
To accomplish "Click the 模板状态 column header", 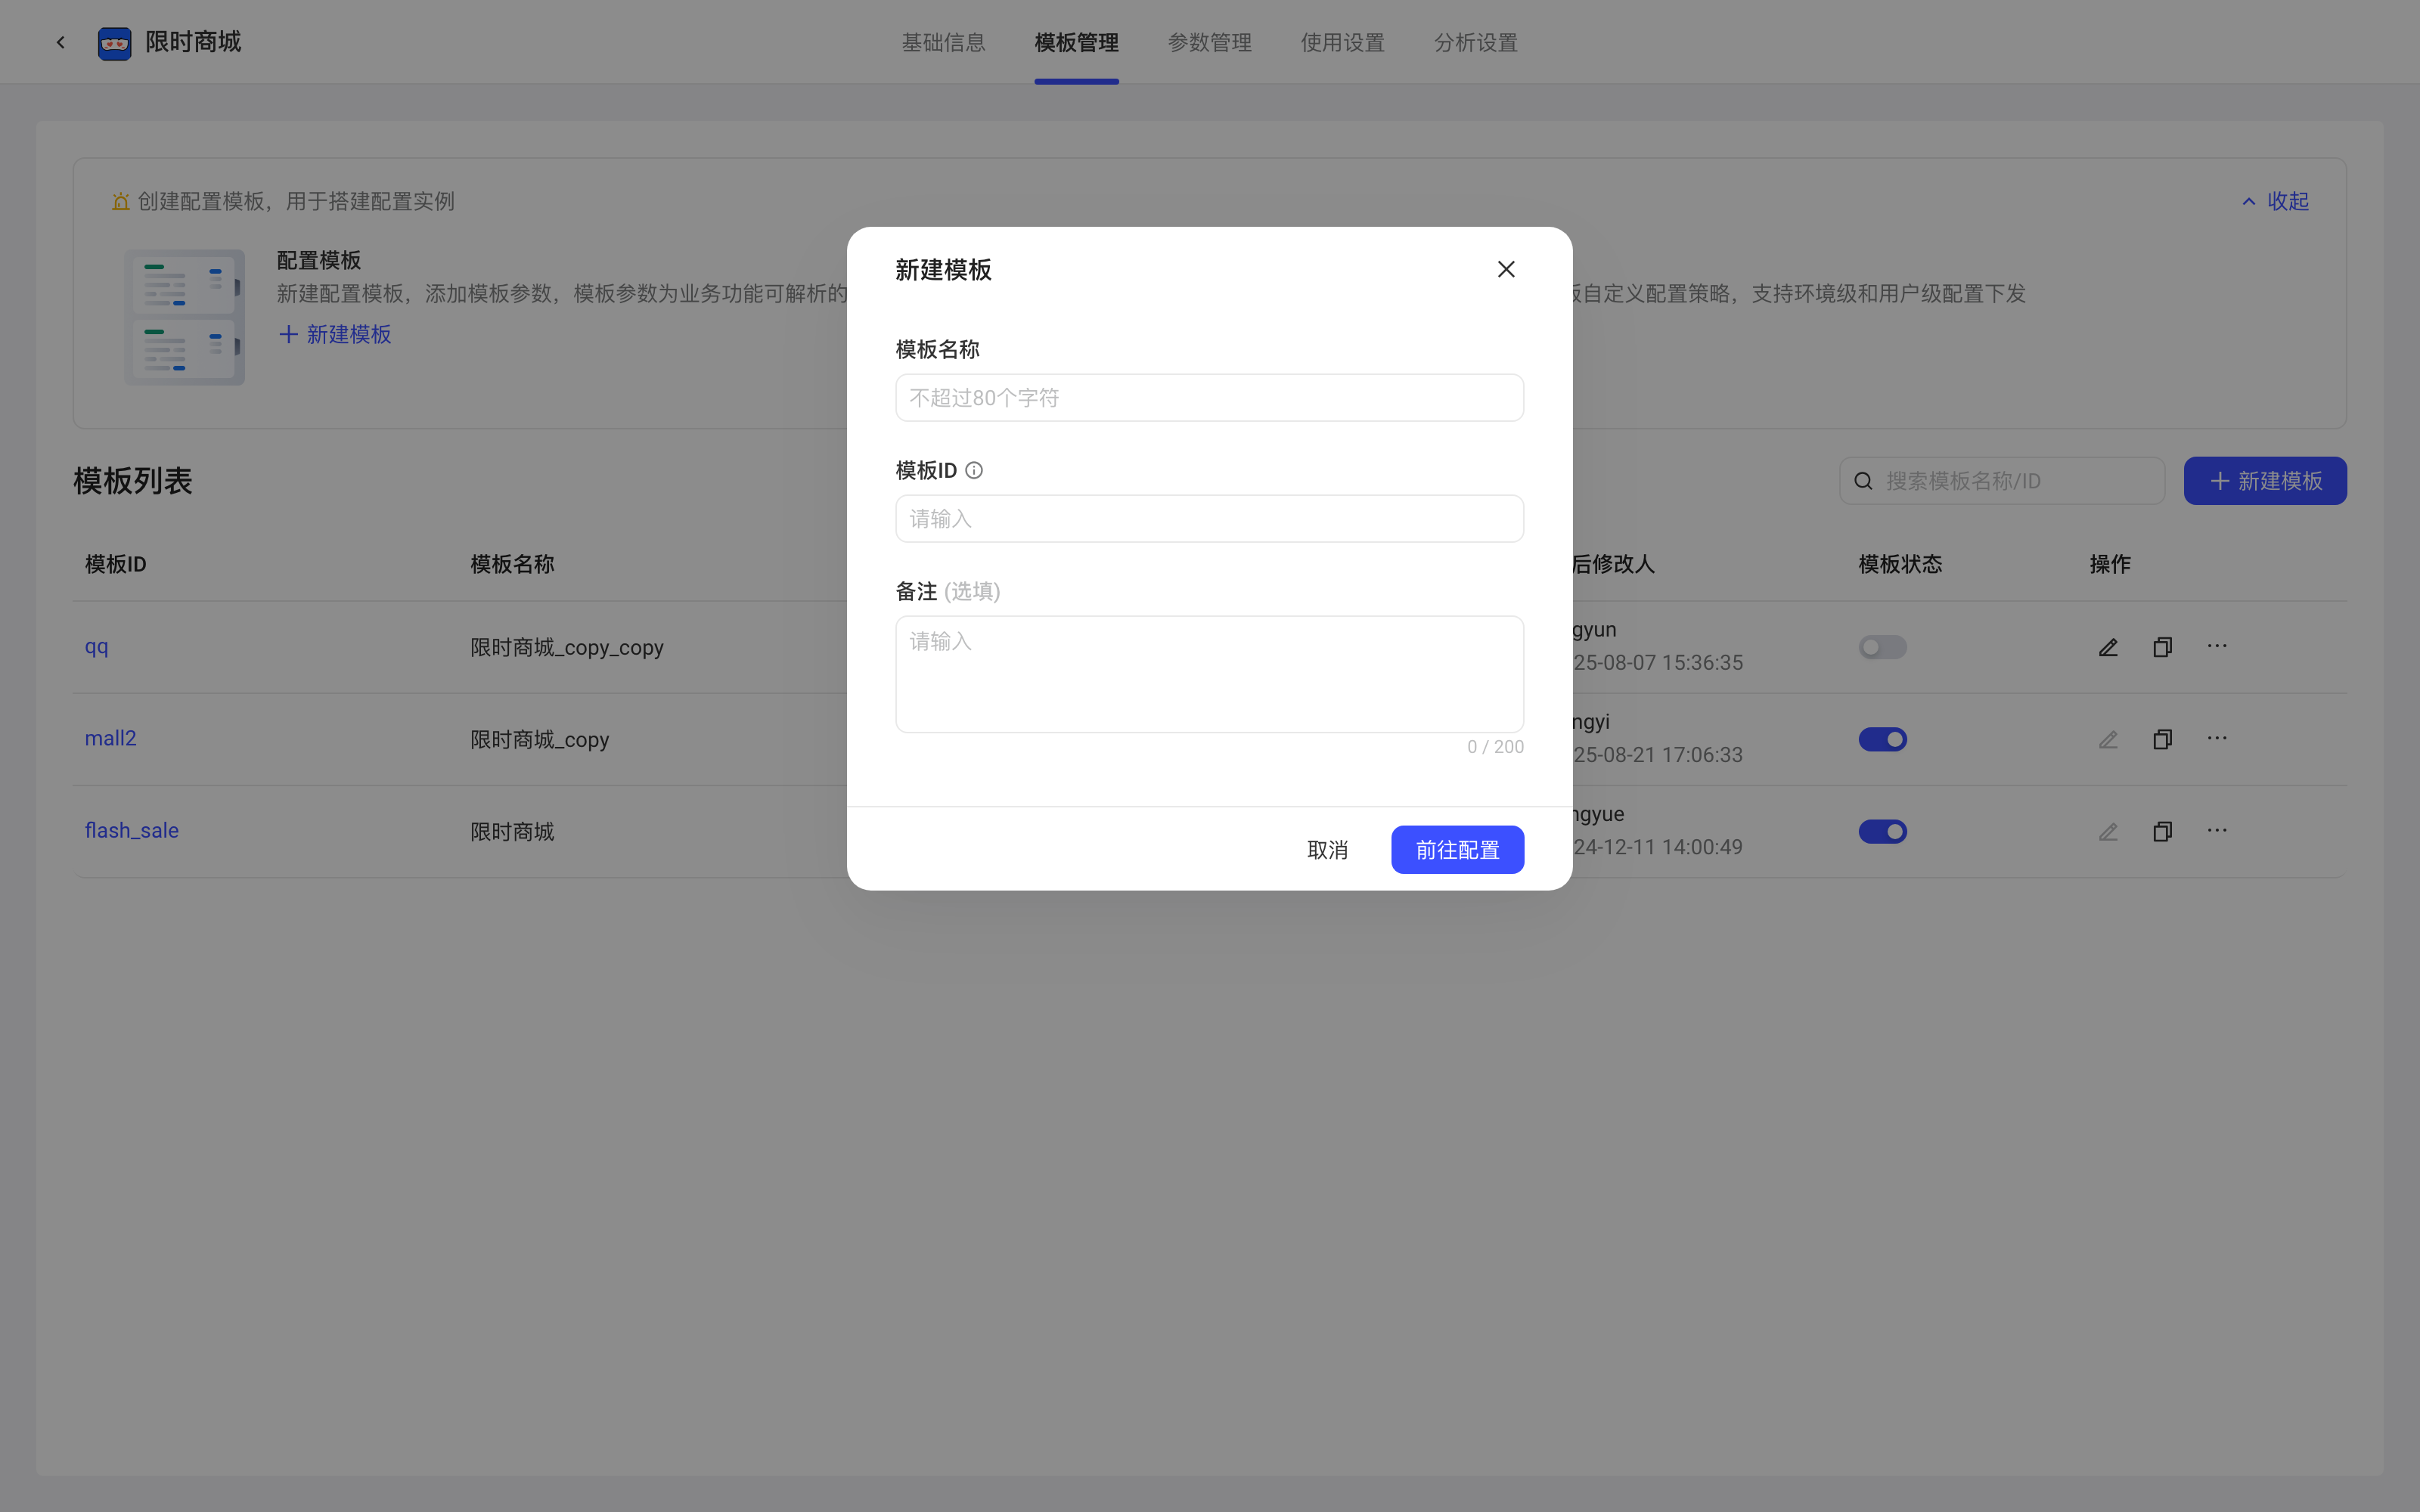I will click(1900, 564).
